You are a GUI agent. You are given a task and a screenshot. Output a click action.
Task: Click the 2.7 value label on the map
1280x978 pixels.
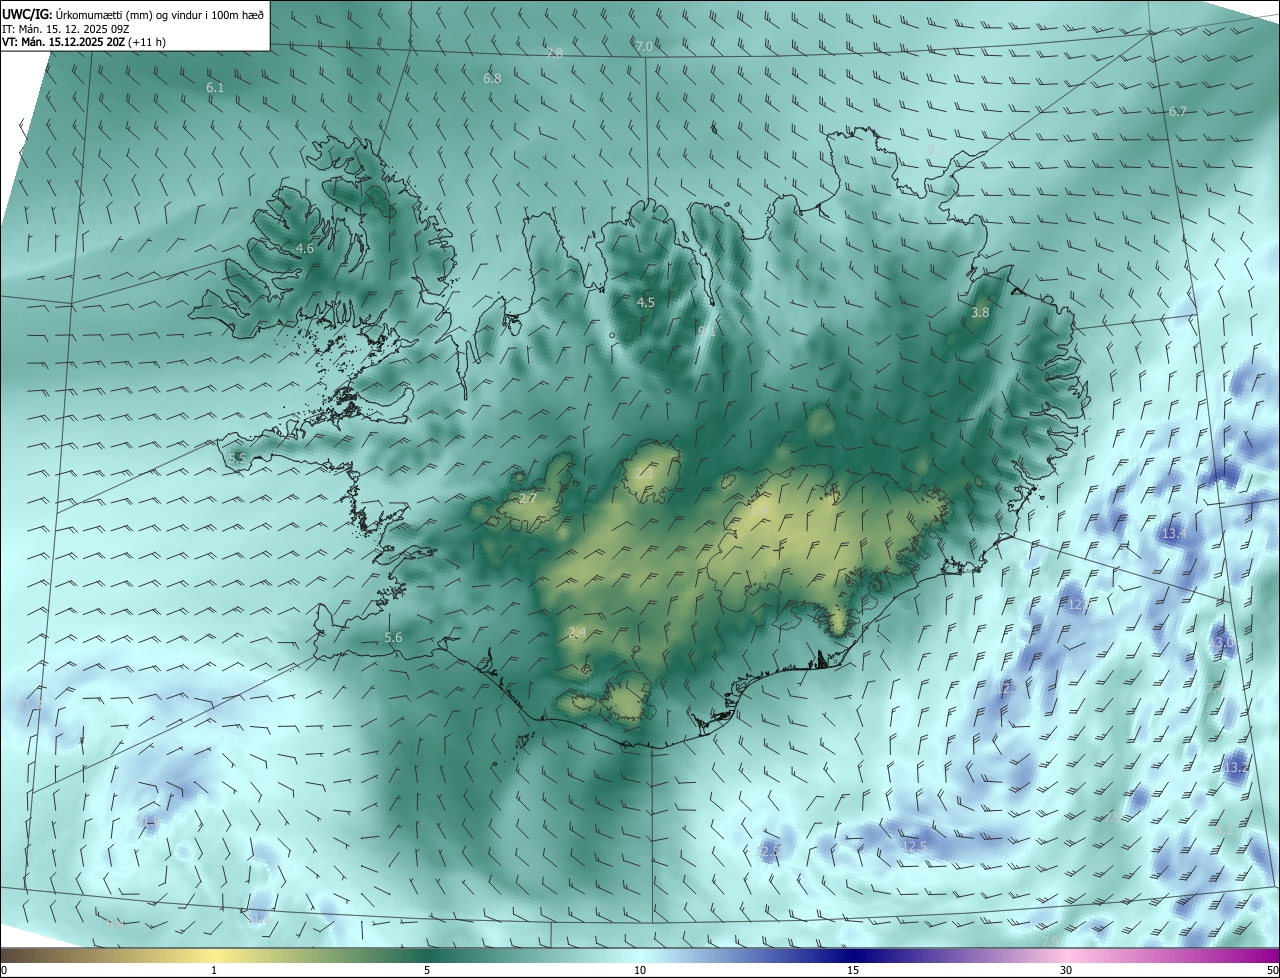(x=528, y=499)
